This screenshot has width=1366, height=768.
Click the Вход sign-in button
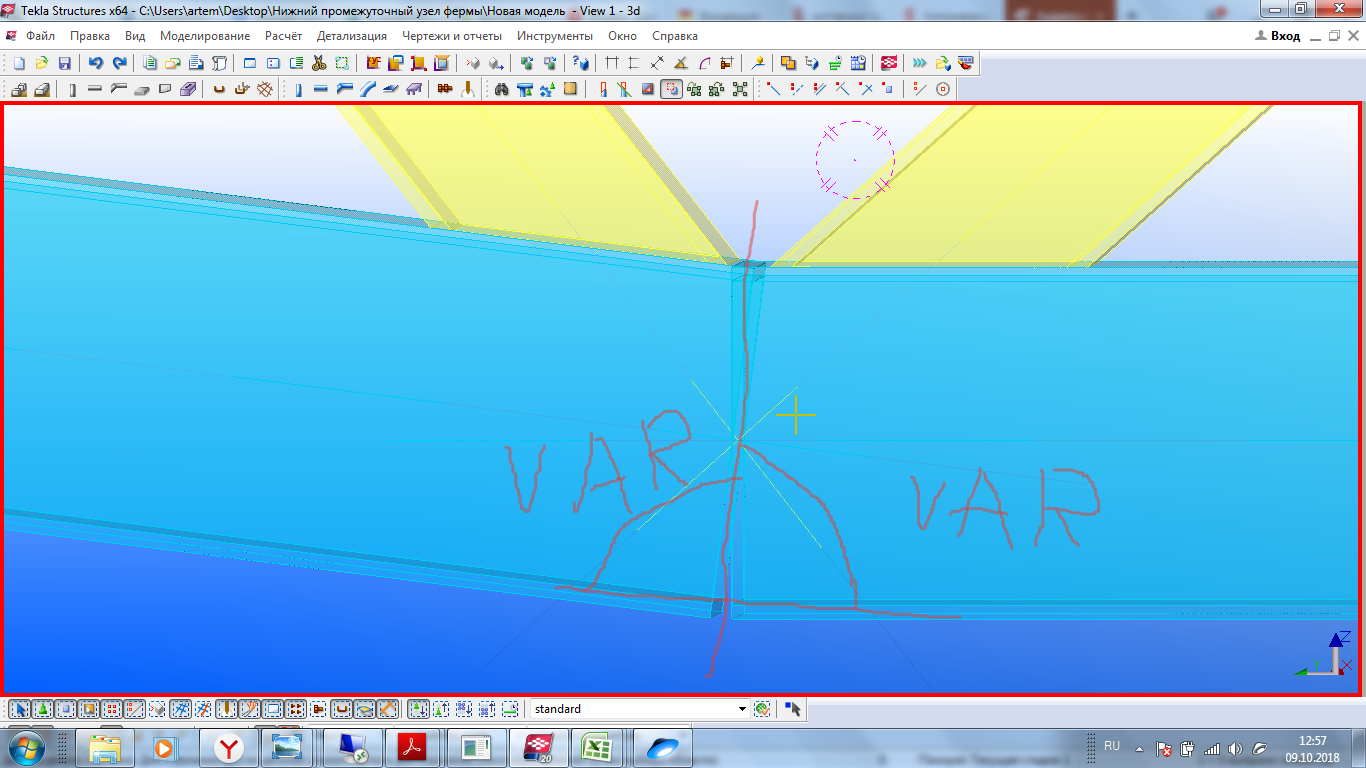[1278, 36]
